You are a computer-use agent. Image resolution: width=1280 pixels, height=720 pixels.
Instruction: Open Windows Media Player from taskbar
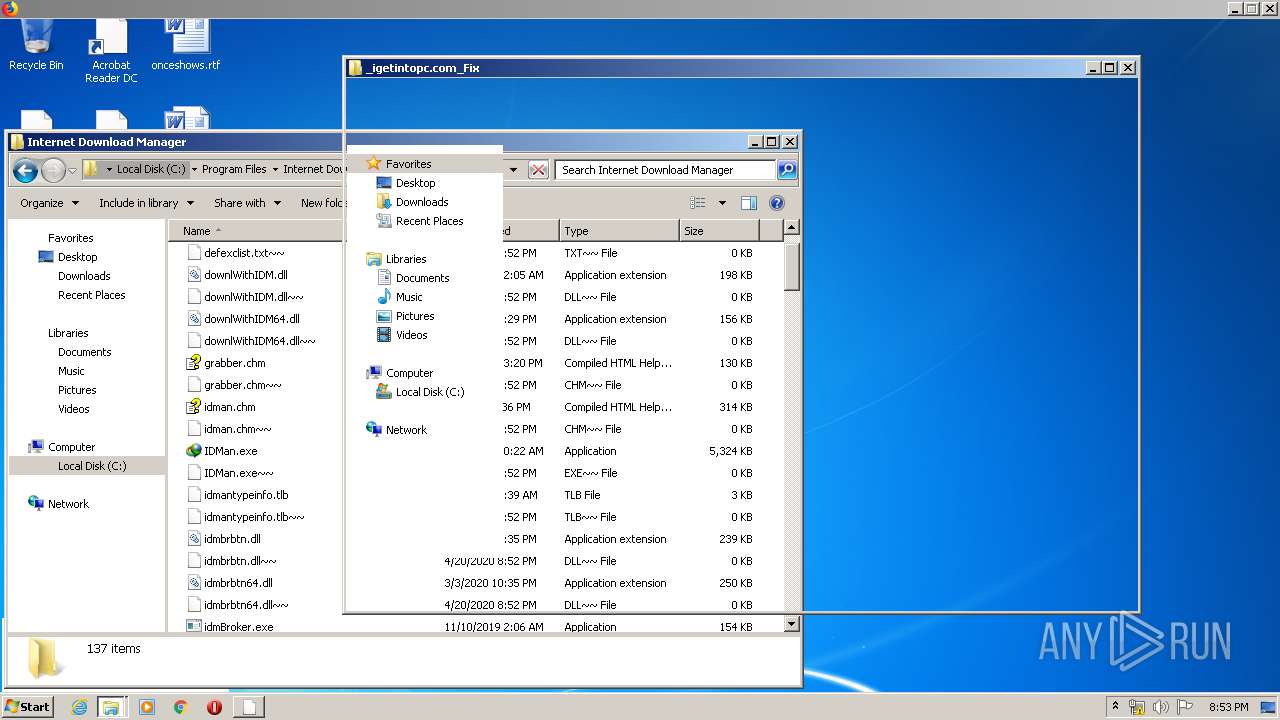coord(147,707)
